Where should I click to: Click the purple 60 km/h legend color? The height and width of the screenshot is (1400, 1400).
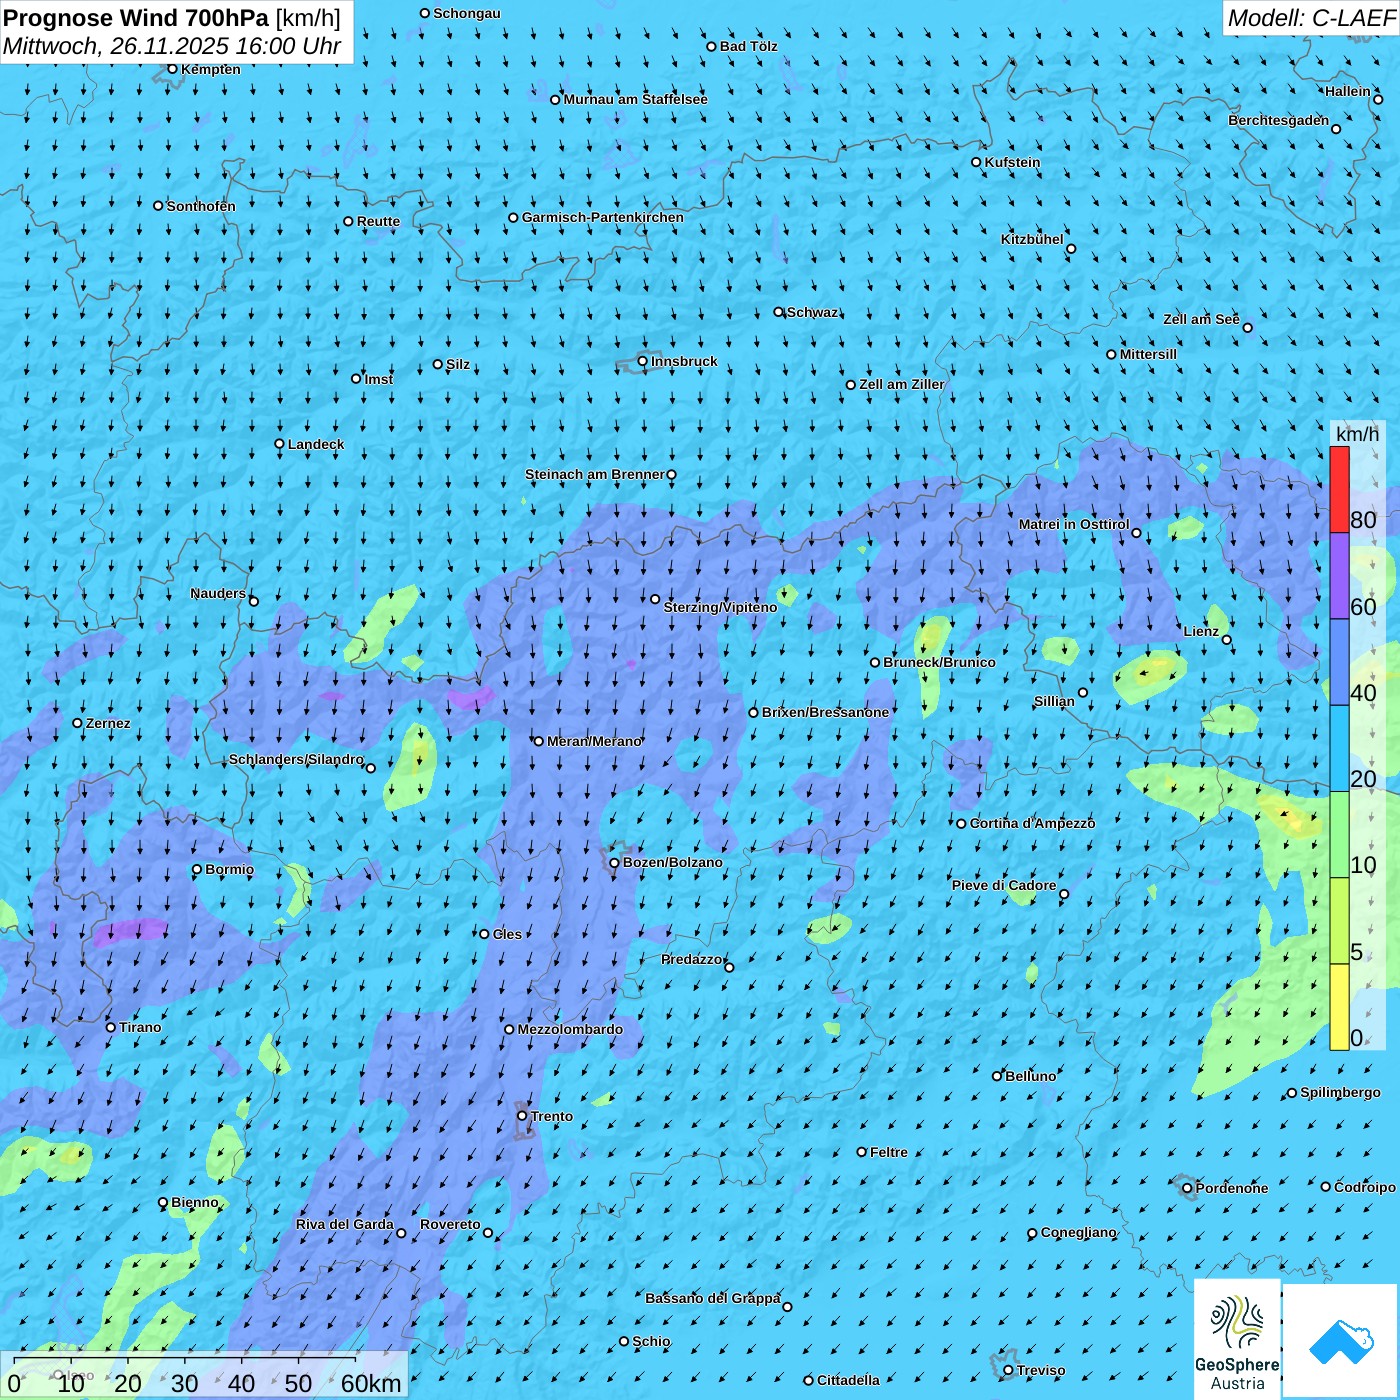point(1339,576)
